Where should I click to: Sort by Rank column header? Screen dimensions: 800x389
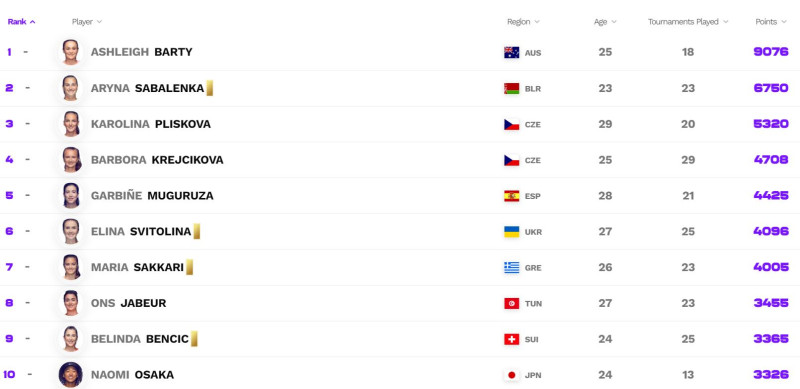pos(21,22)
